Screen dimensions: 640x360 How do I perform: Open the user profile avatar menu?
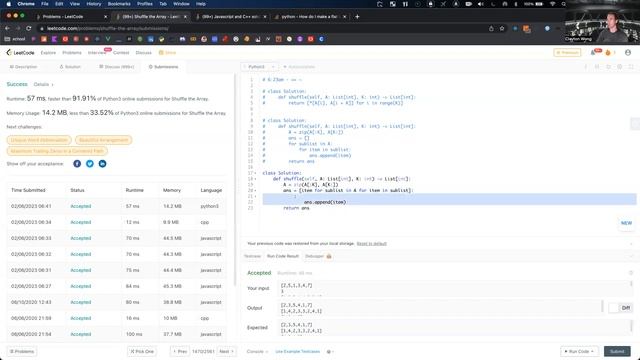click(x=628, y=53)
